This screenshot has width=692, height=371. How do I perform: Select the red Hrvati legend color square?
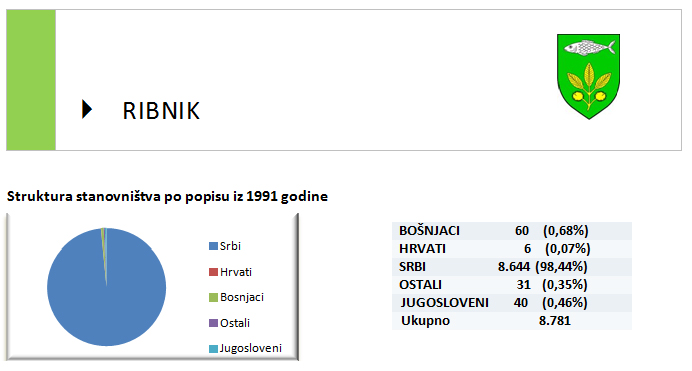tap(213, 272)
